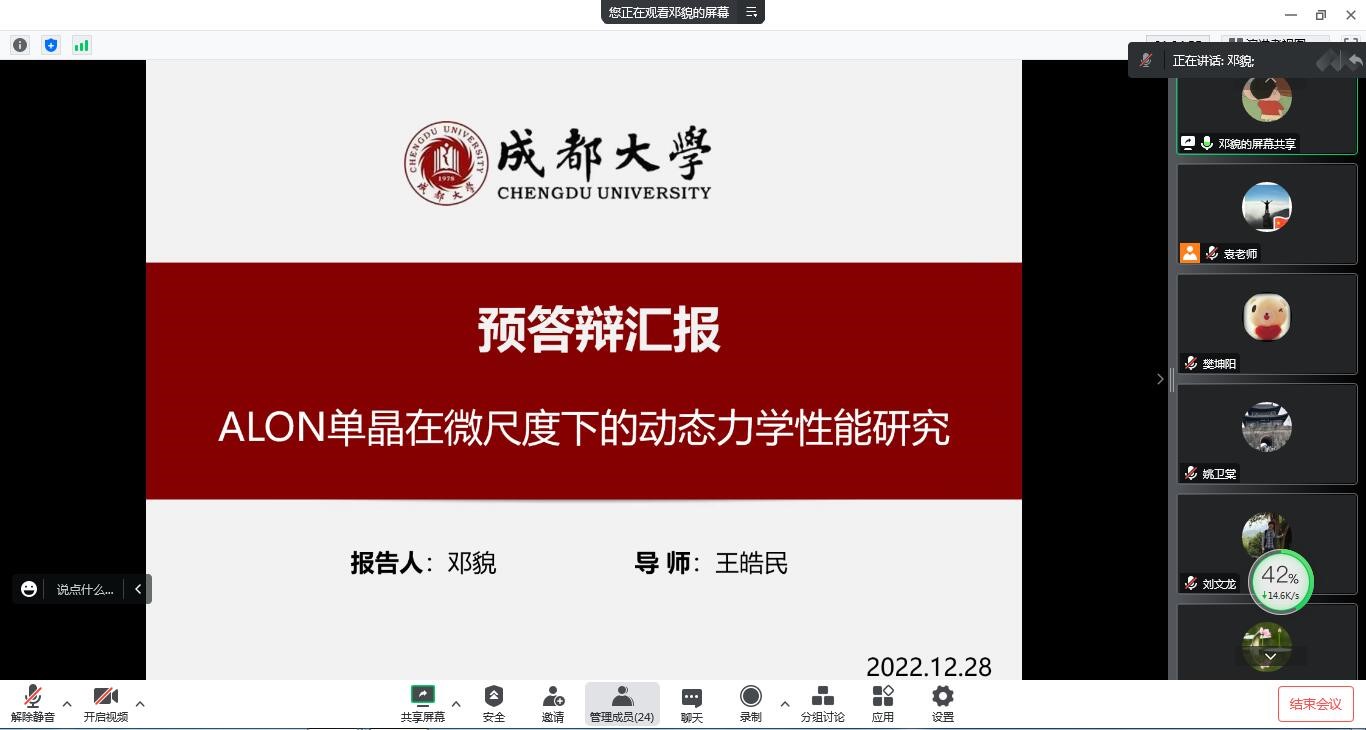
Task: Open the 共享屏幕 options arrow
Action: pyautogui.click(x=456, y=704)
